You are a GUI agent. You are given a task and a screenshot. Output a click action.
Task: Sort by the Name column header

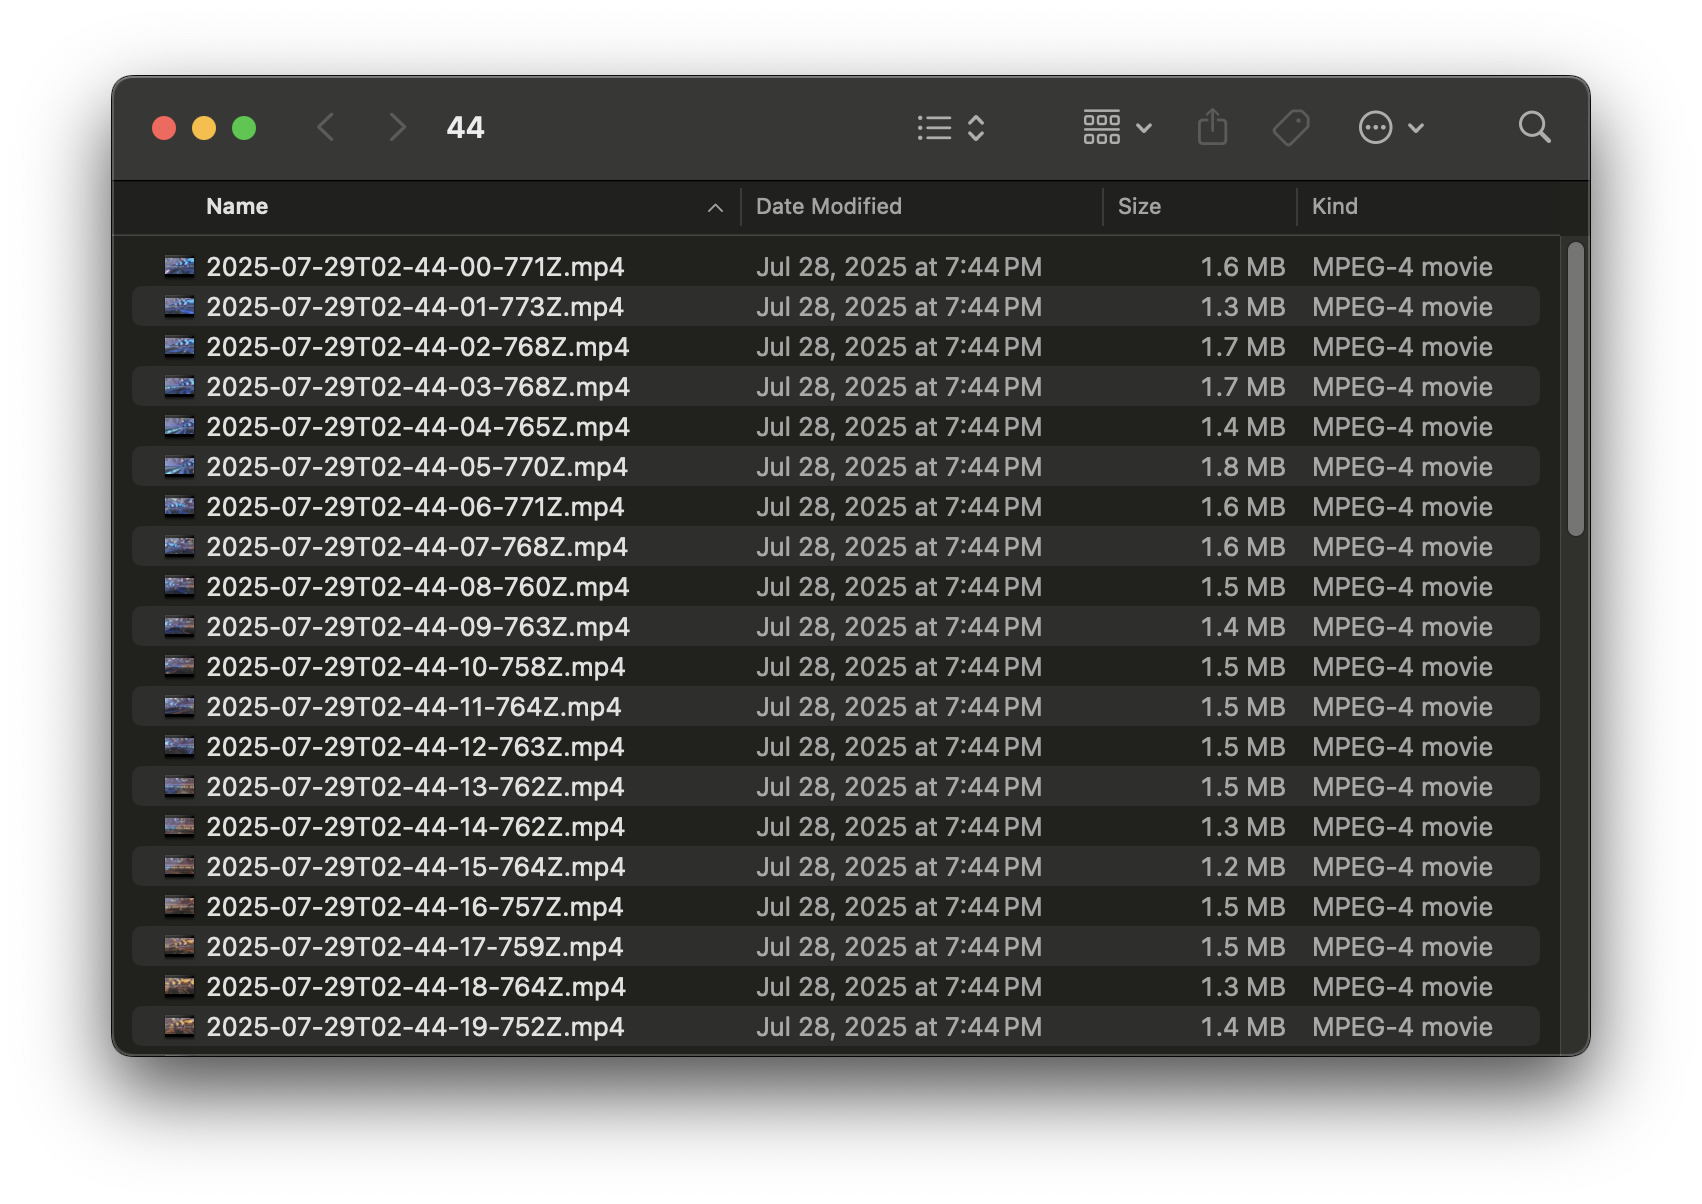237,207
